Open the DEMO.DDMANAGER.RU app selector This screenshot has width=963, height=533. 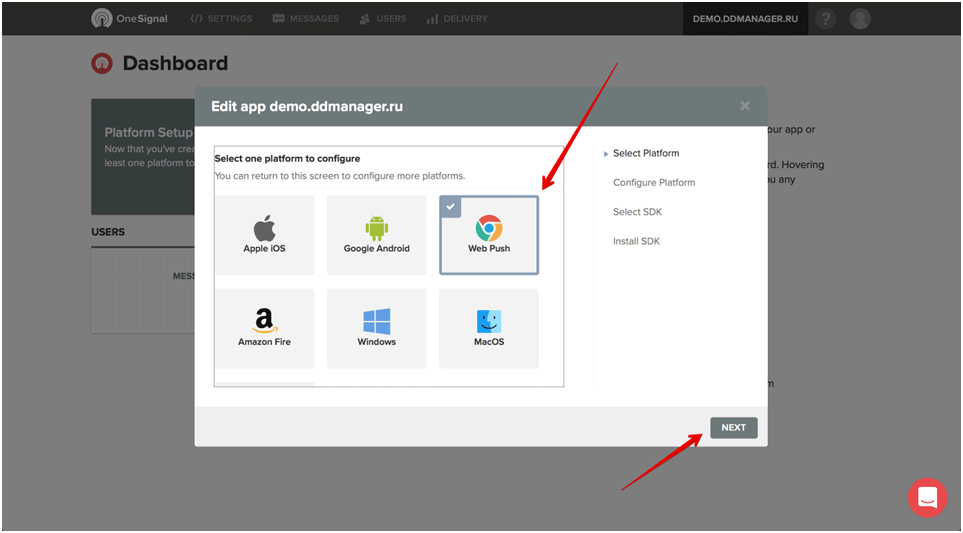(745, 19)
